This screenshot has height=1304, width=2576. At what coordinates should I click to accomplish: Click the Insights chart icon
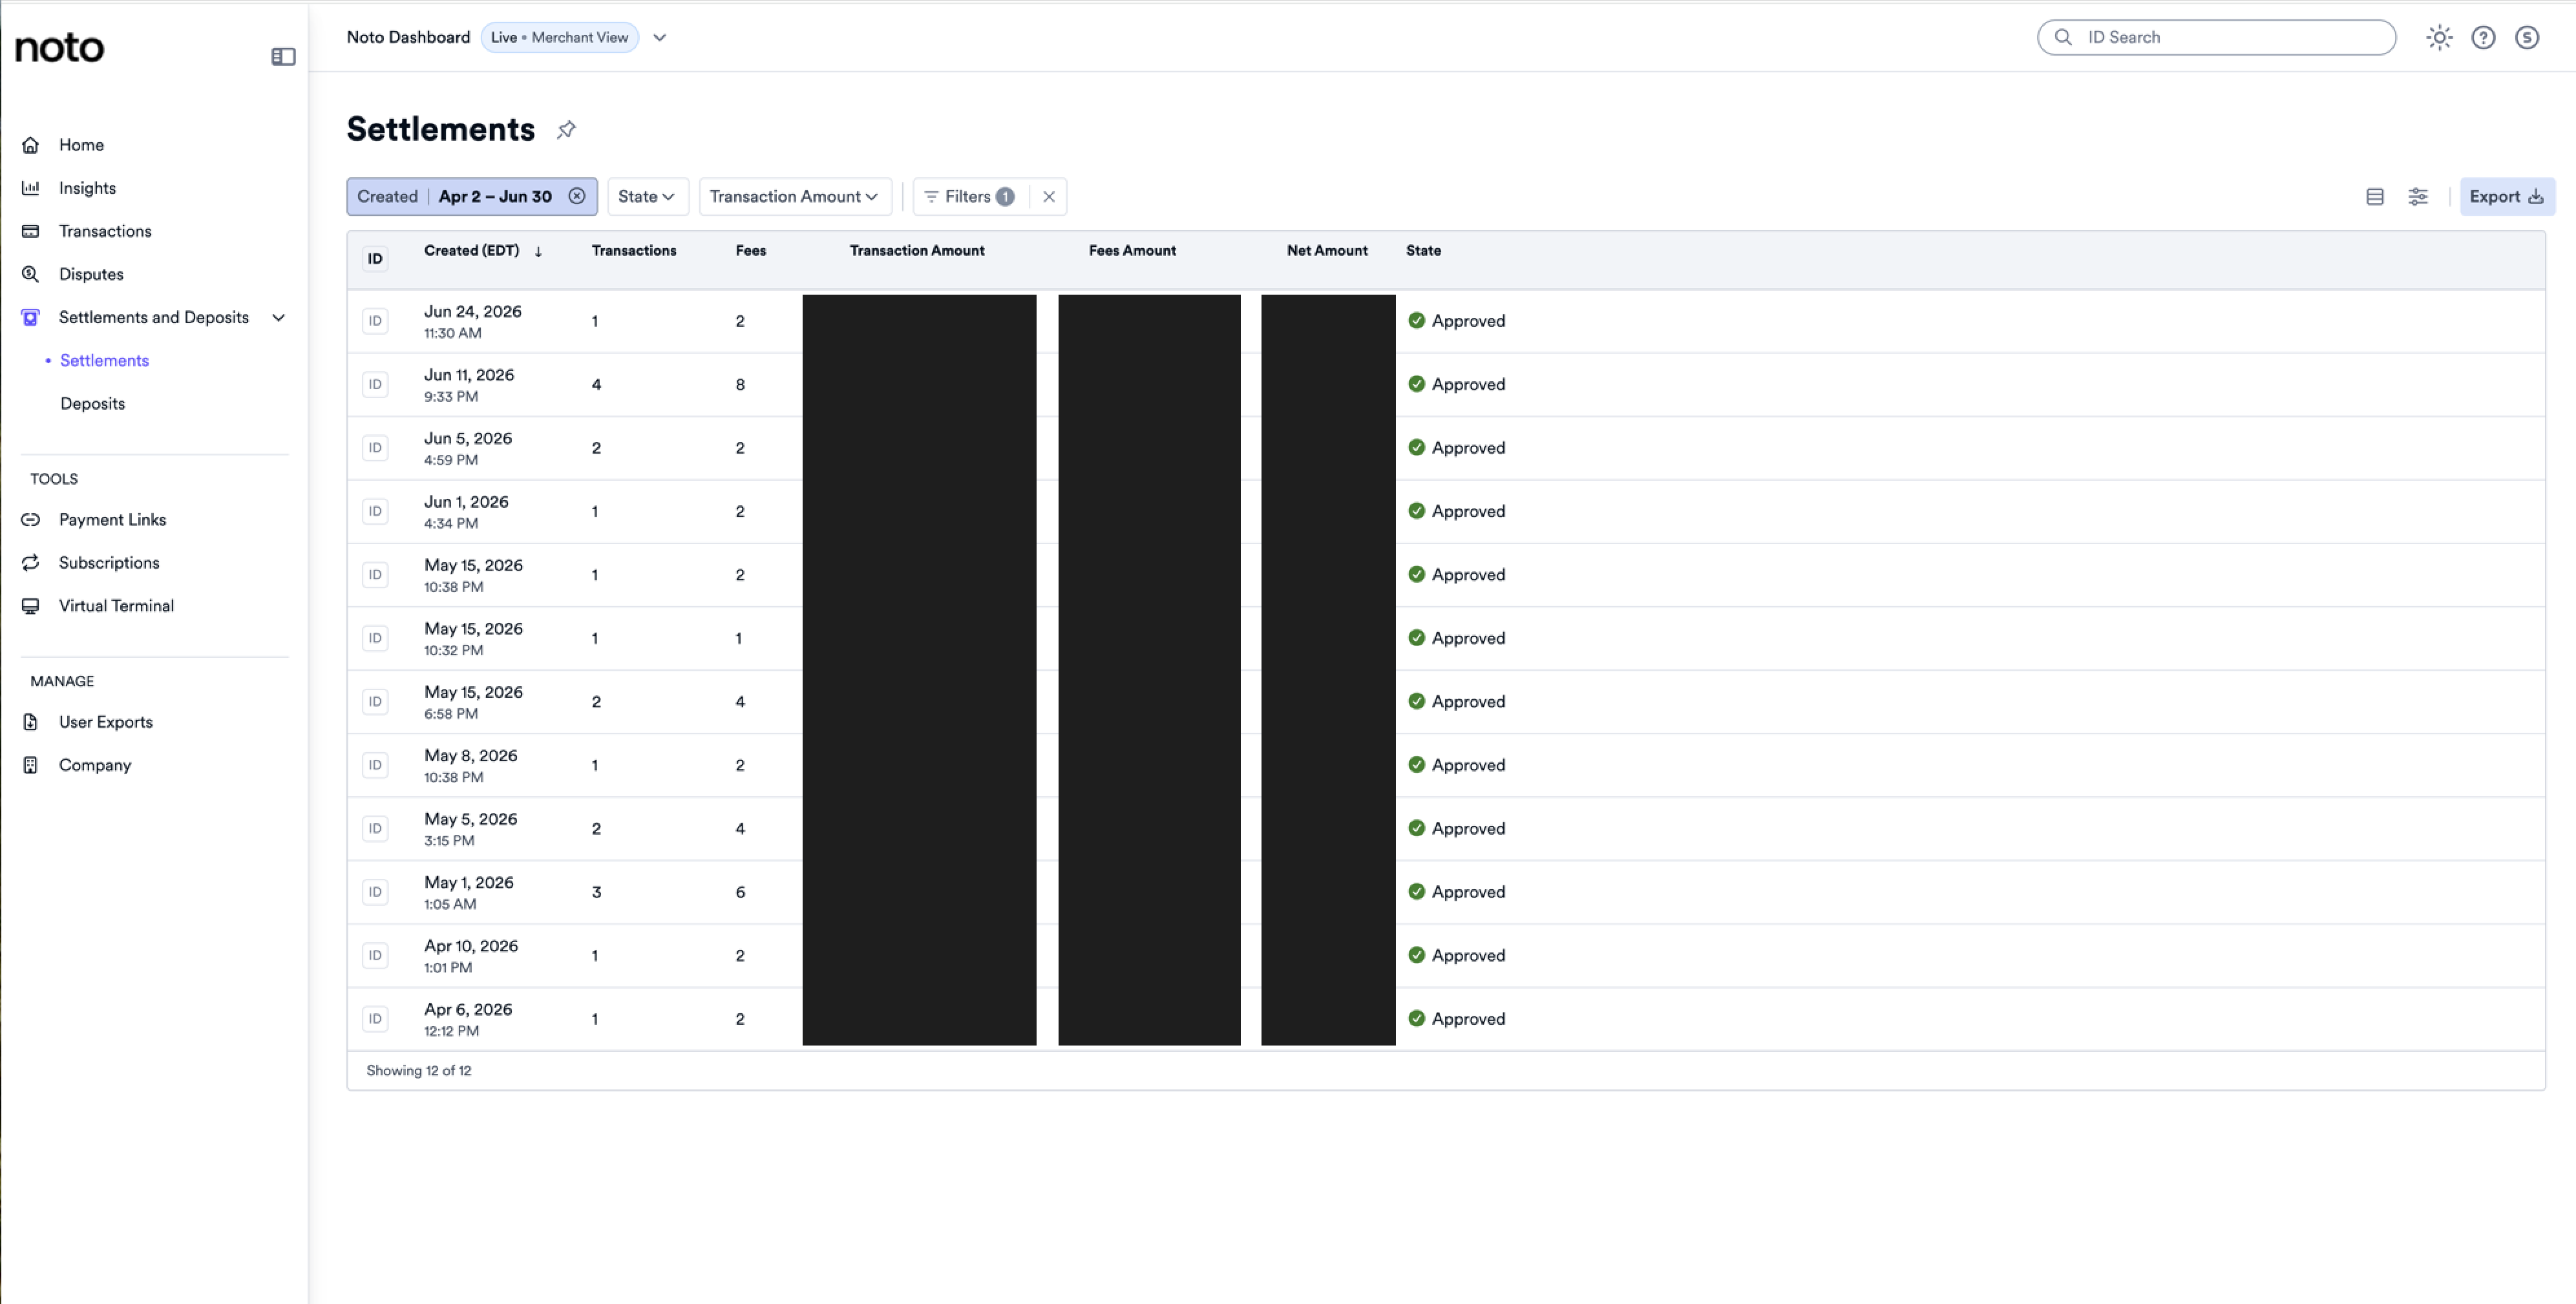pyautogui.click(x=31, y=188)
